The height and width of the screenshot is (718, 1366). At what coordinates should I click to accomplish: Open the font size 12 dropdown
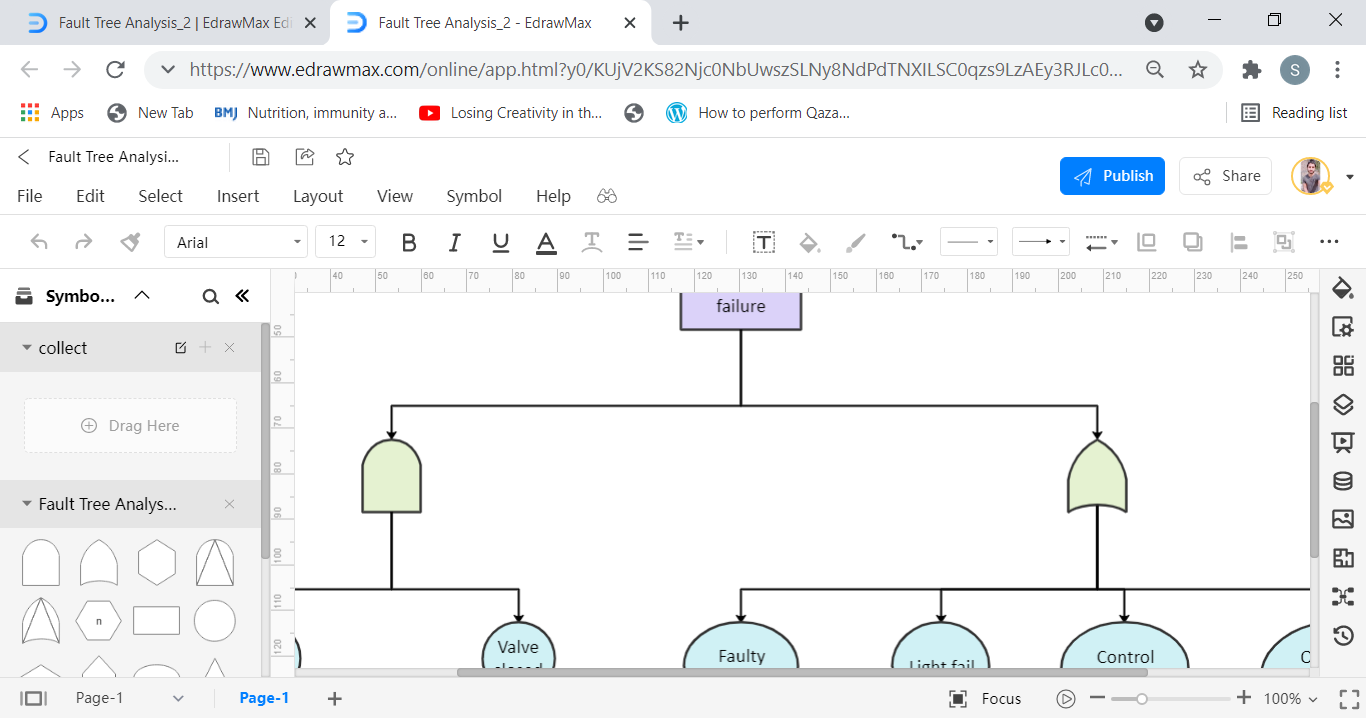pos(345,242)
